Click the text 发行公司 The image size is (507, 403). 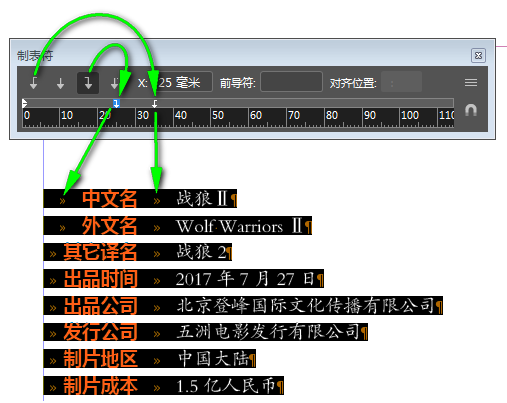(x=100, y=332)
